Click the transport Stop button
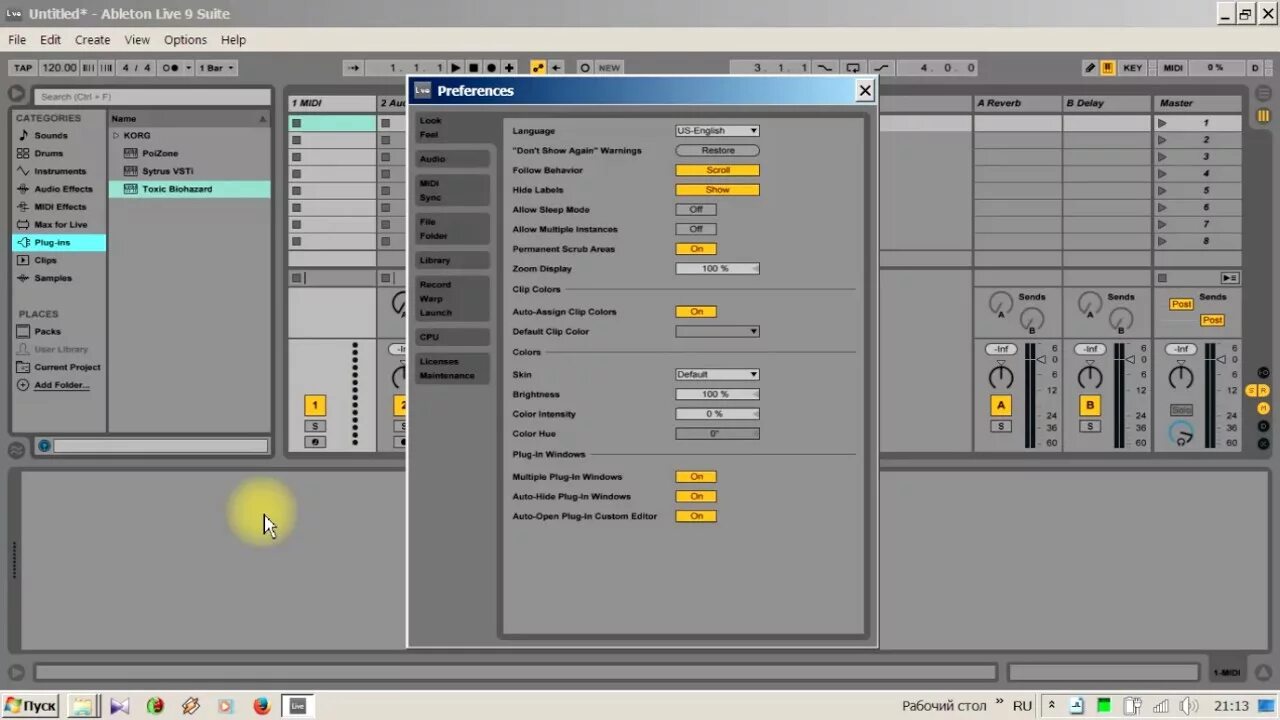 coord(474,68)
